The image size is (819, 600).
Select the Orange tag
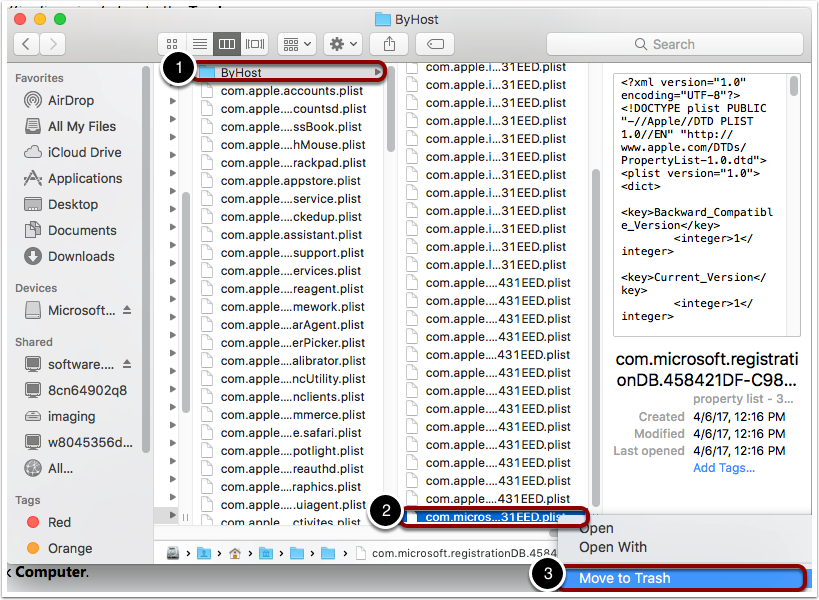point(69,548)
